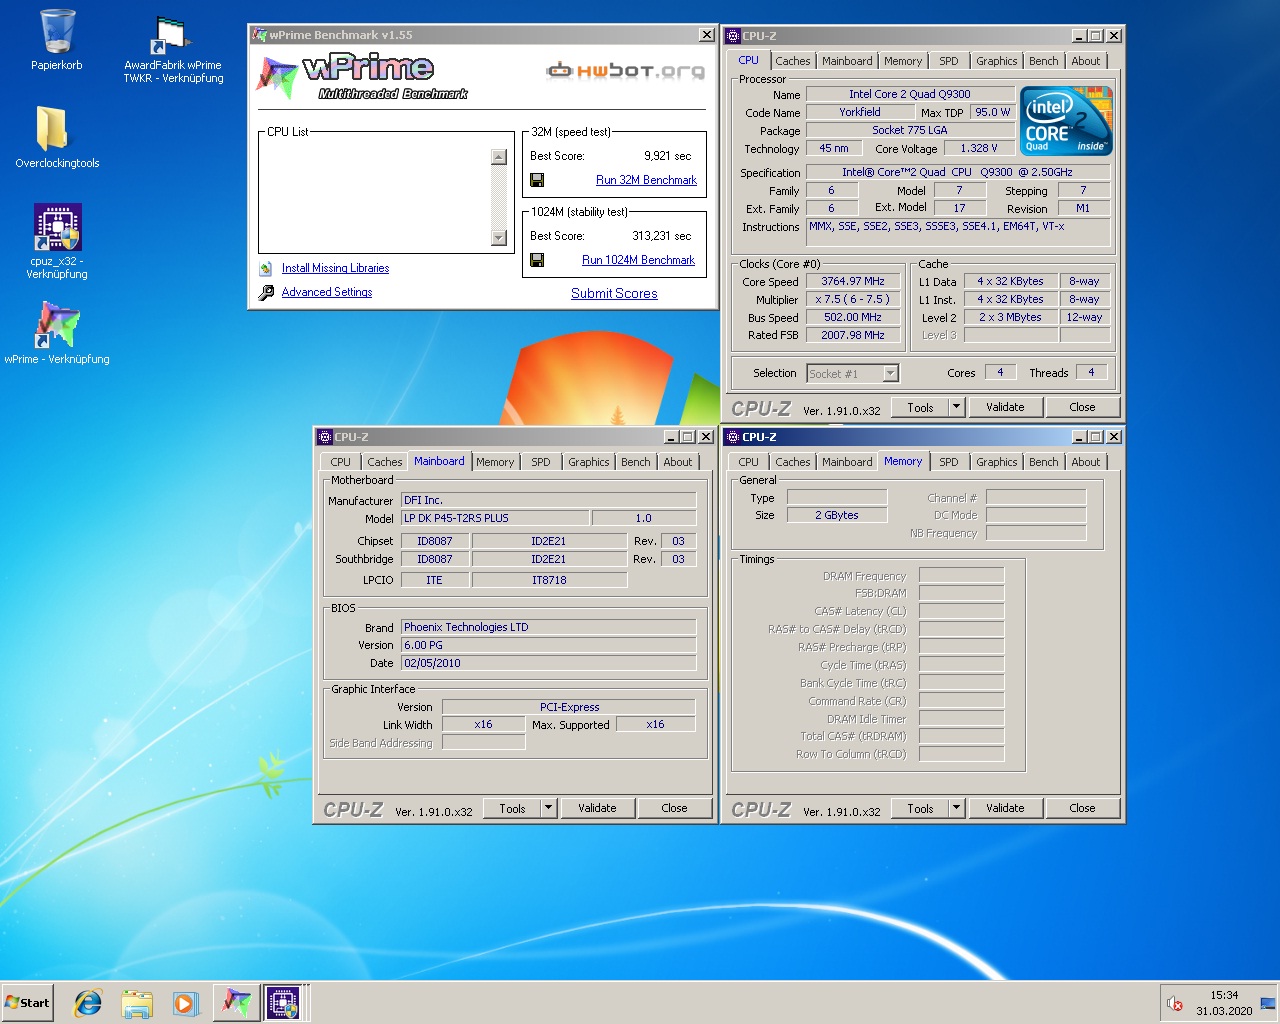The image size is (1280, 1024).
Task: Click the Install Missing Libraries icon
Action: (266, 268)
